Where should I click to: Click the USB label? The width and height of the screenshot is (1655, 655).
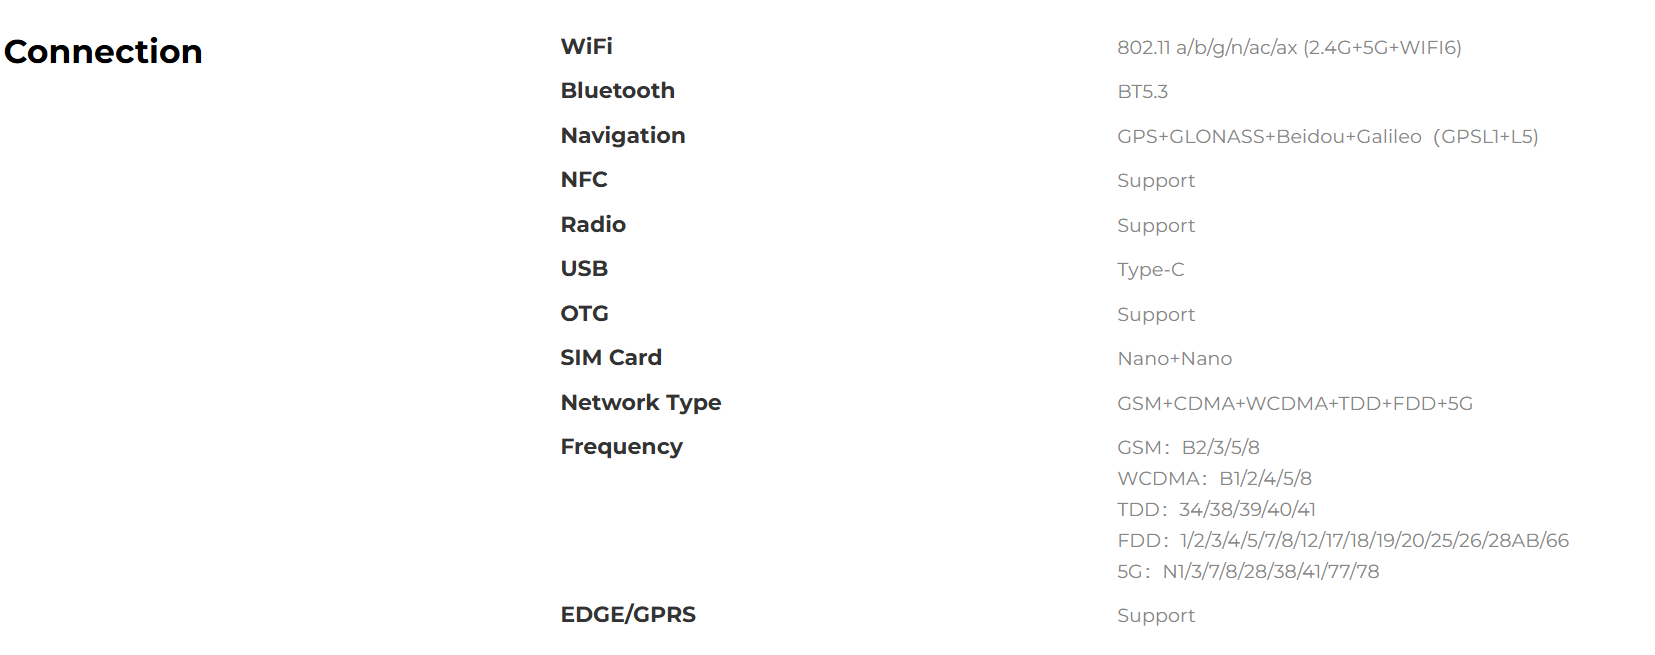point(584,268)
